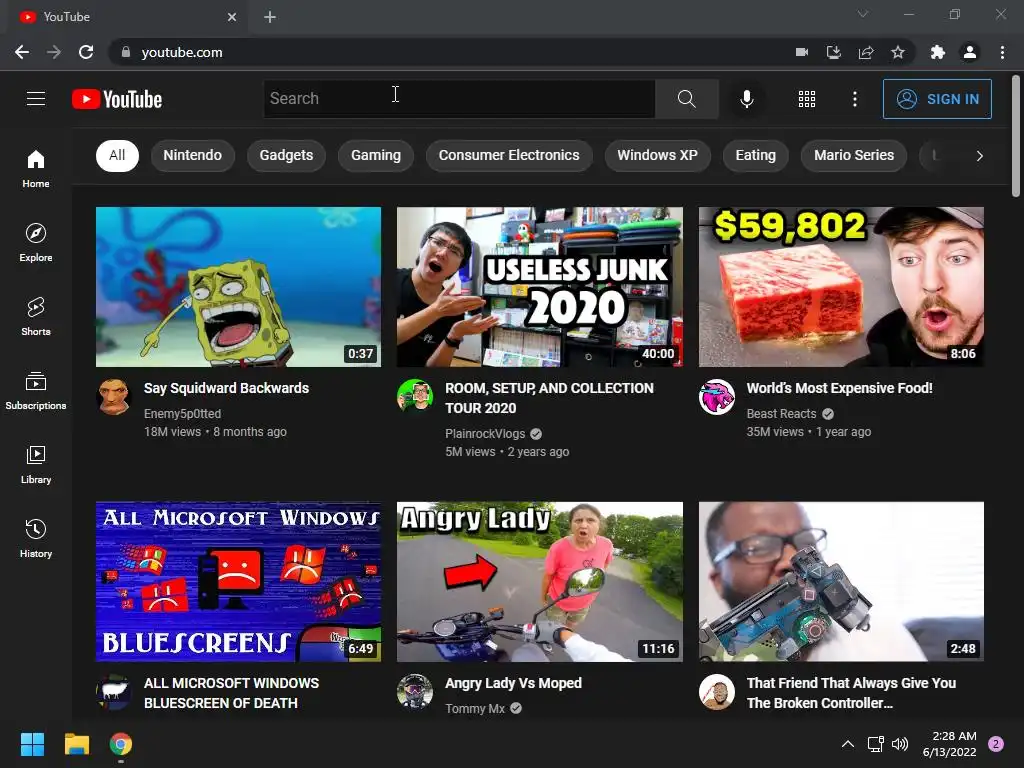Click the install app icon in address bar
The image size is (1024, 768).
[x=834, y=52]
